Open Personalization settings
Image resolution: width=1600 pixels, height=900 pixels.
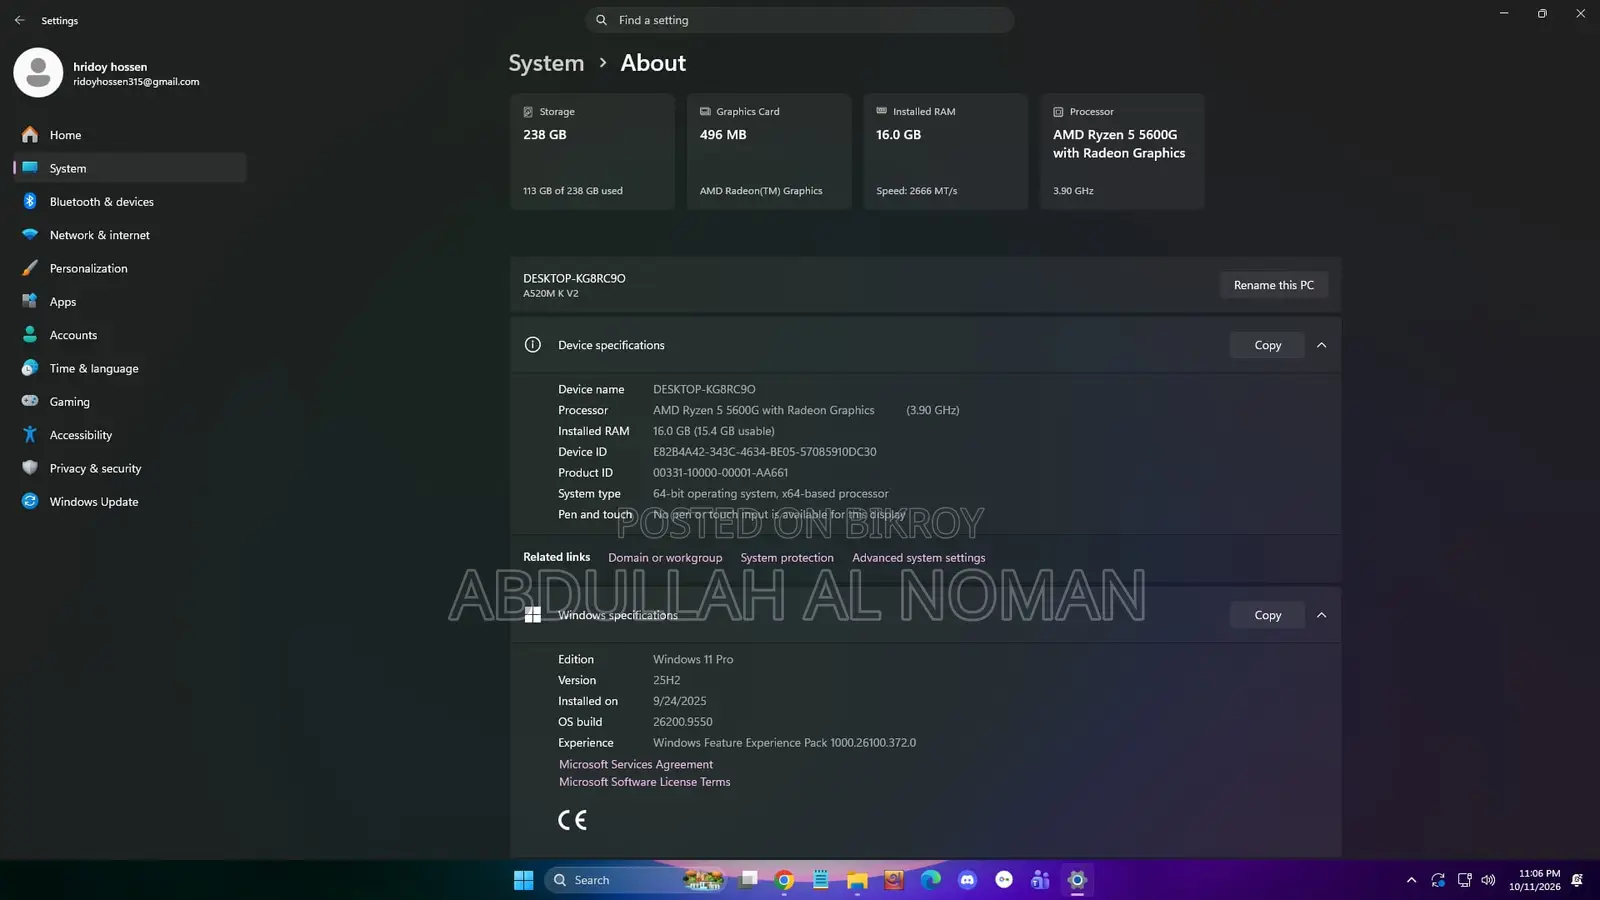[130, 268]
